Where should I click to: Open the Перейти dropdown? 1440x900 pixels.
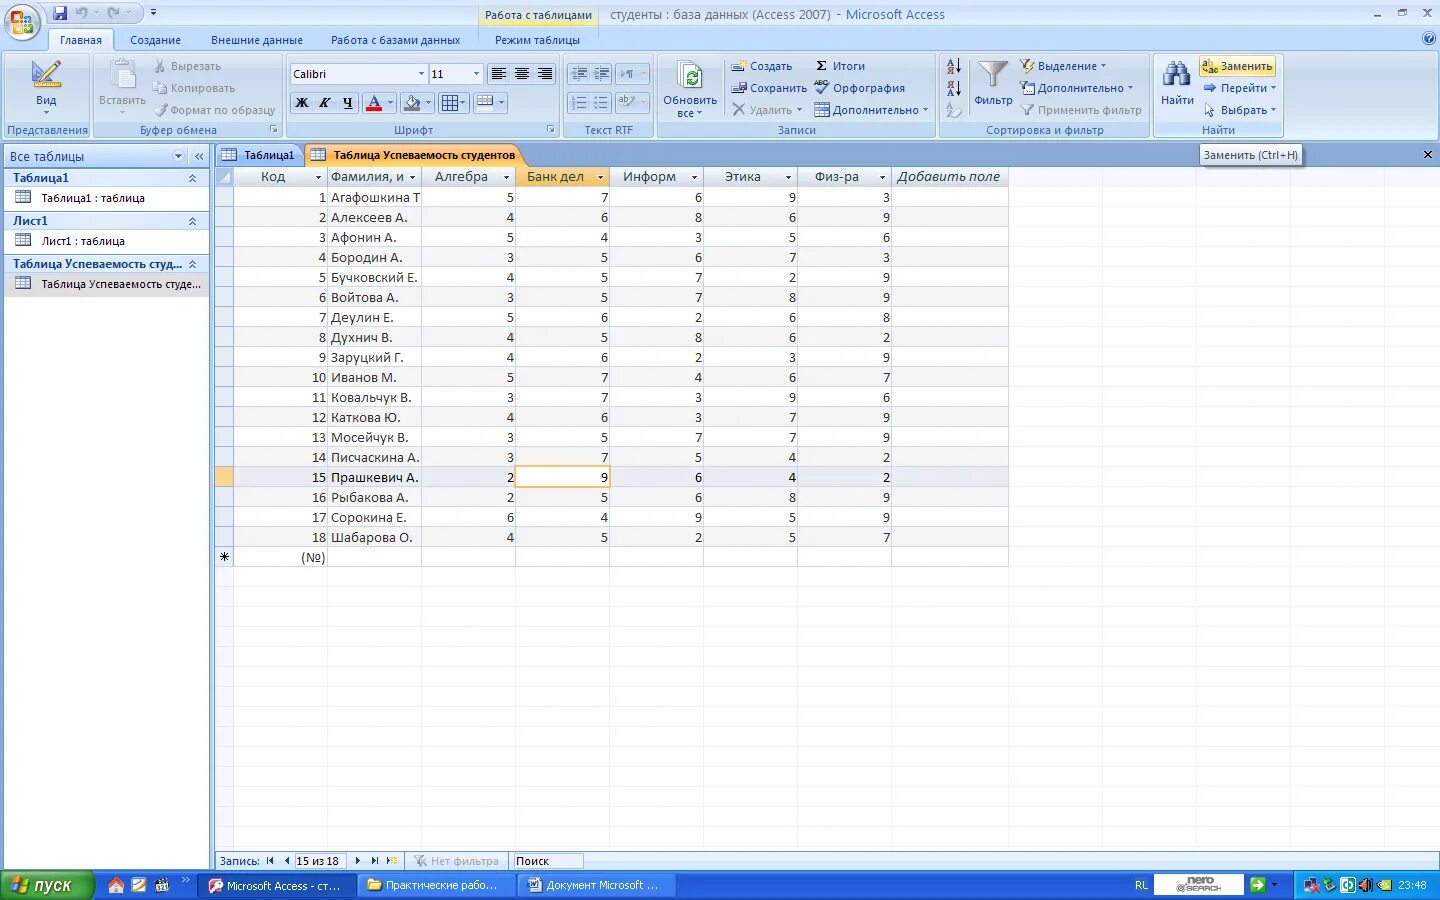point(1240,88)
